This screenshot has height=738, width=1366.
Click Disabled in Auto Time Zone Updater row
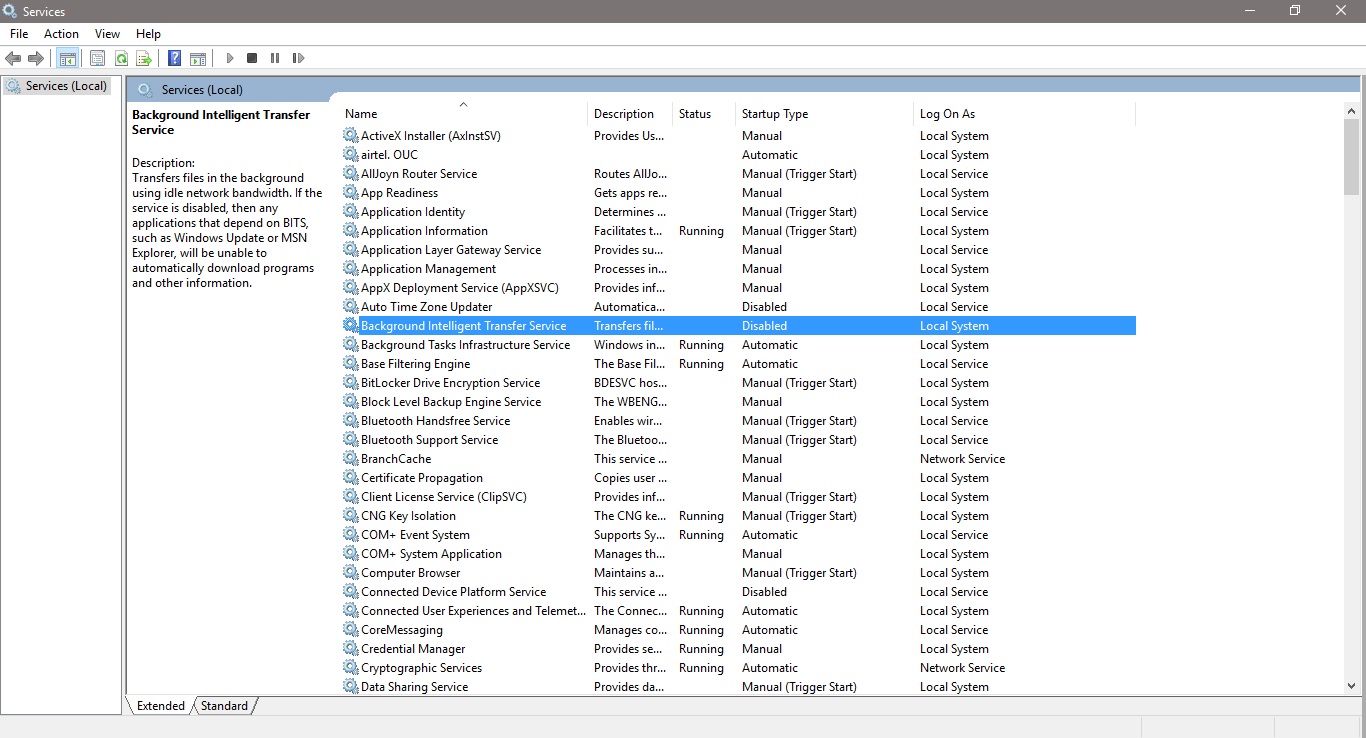[x=764, y=307]
